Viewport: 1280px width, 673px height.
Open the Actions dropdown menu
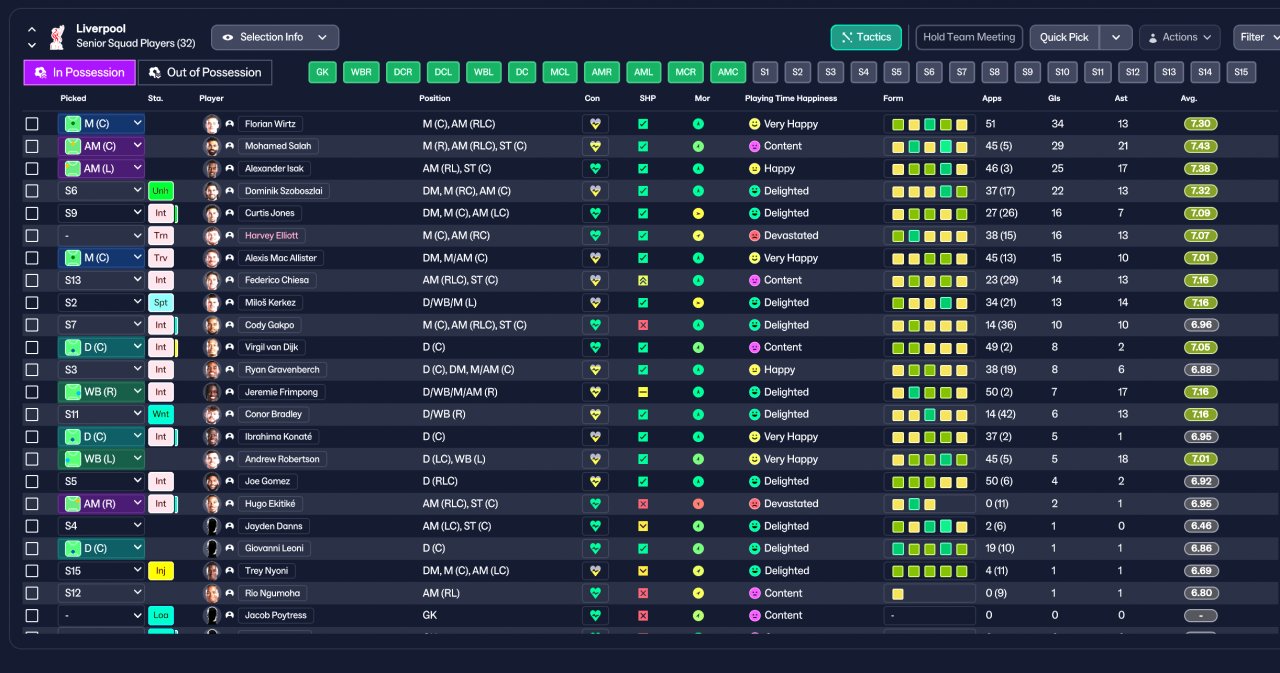coord(1180,37)
